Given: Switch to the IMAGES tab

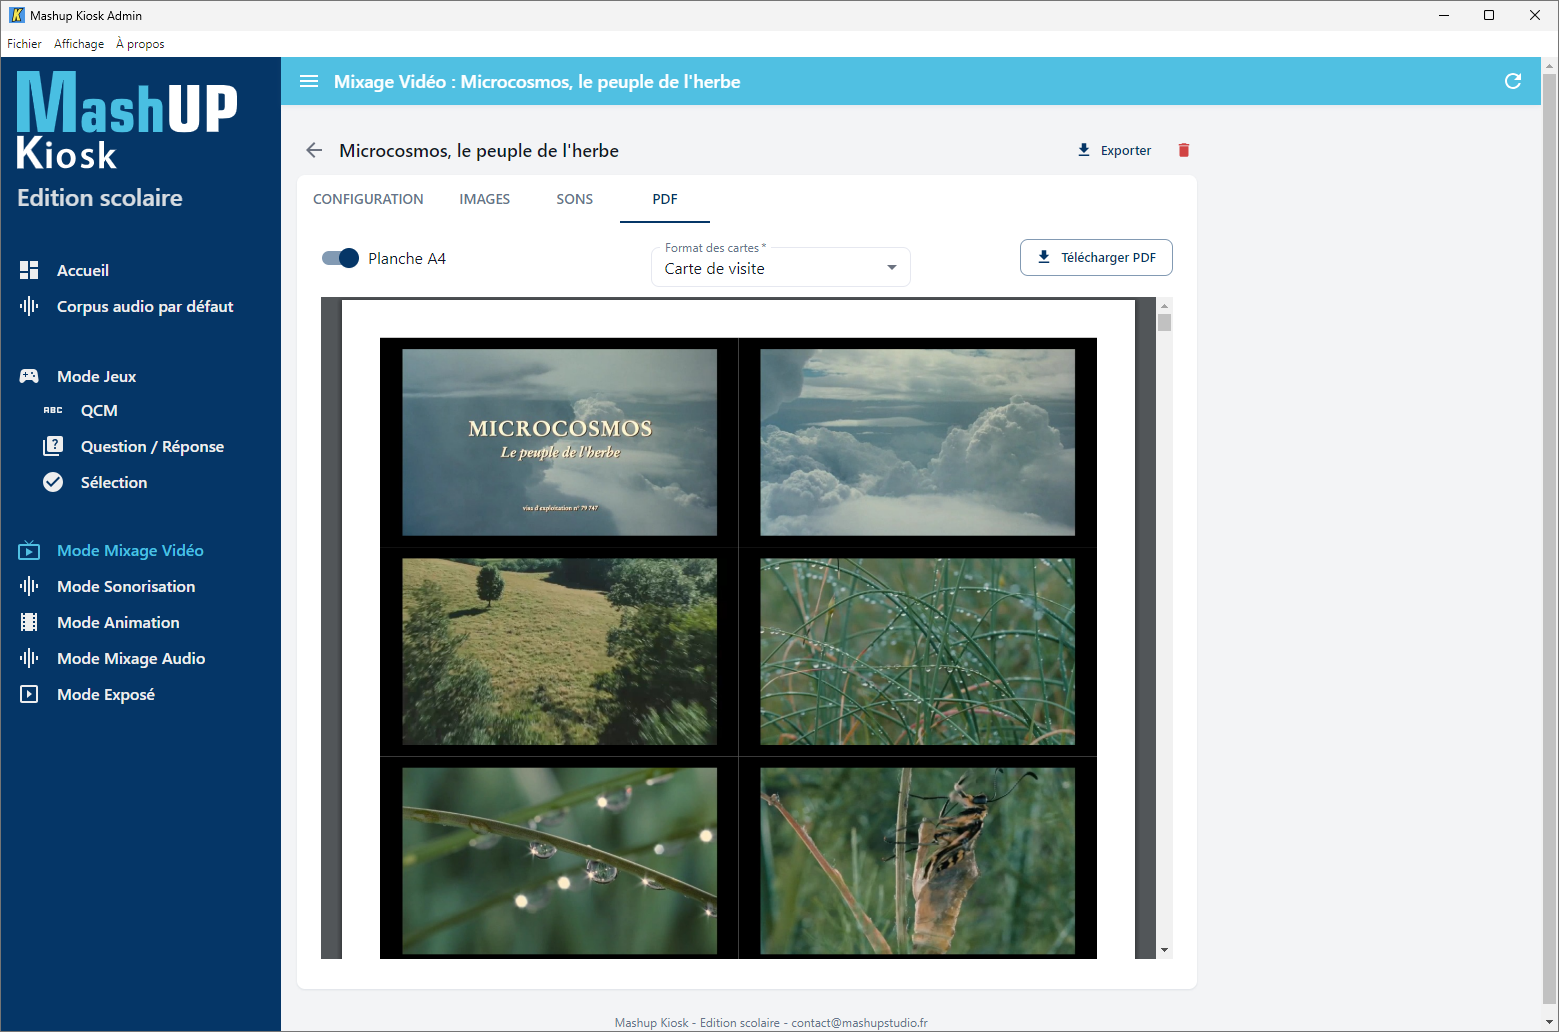Looking at the screenshot, I should point(485,199).
